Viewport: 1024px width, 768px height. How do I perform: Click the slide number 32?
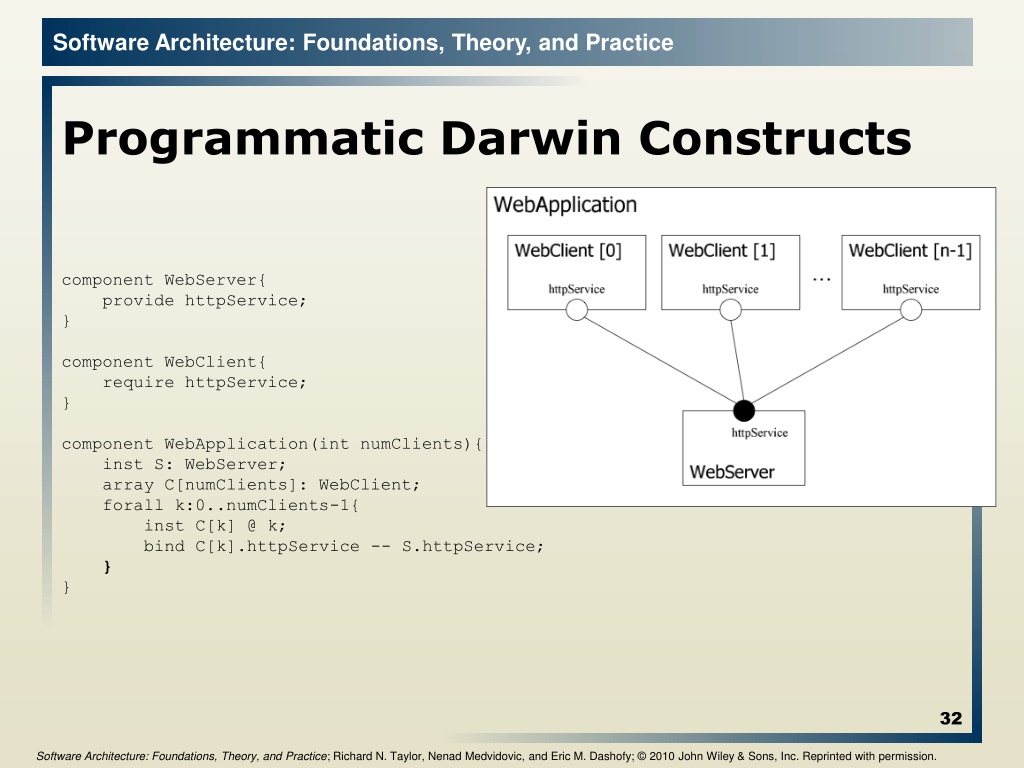[x=951, y=718]
